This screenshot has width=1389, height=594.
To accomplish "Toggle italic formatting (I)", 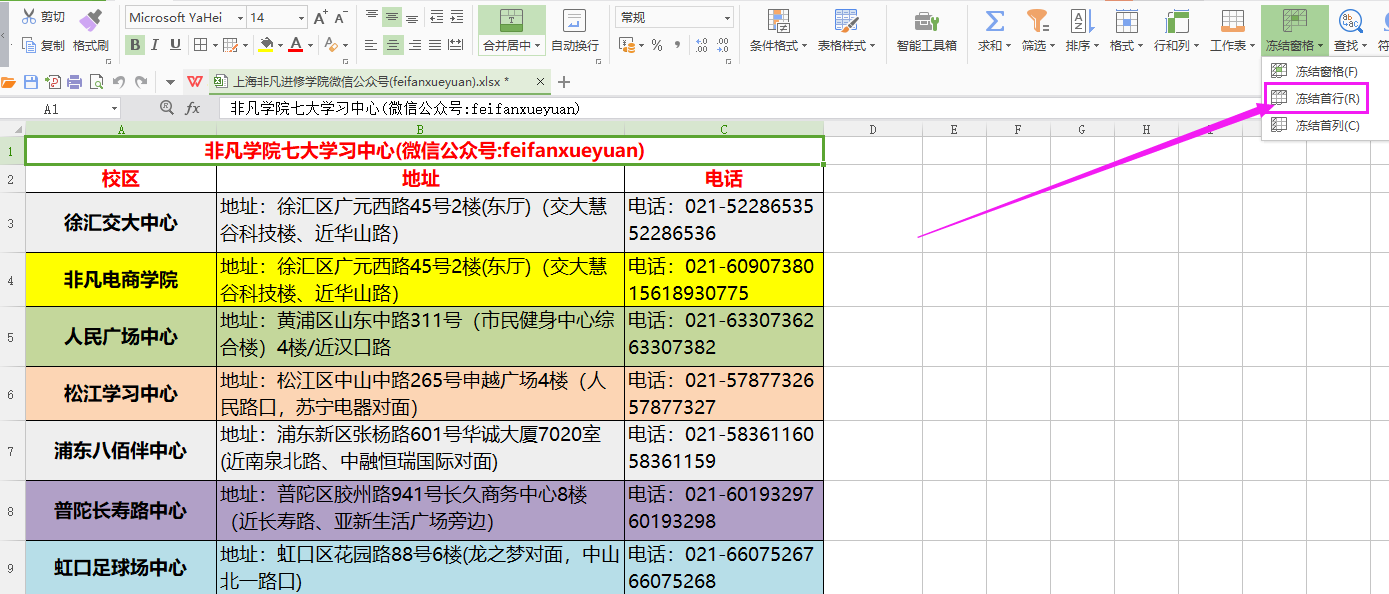I will pos(156,45).
